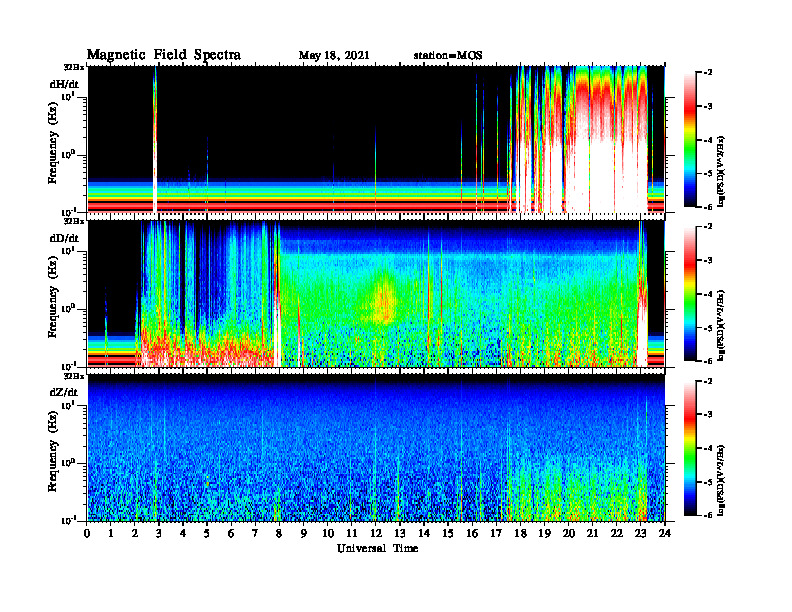The width and height of the screenshot is (792, 612).
Task: Click the hour "22" tick label
Action: point(616,533)
